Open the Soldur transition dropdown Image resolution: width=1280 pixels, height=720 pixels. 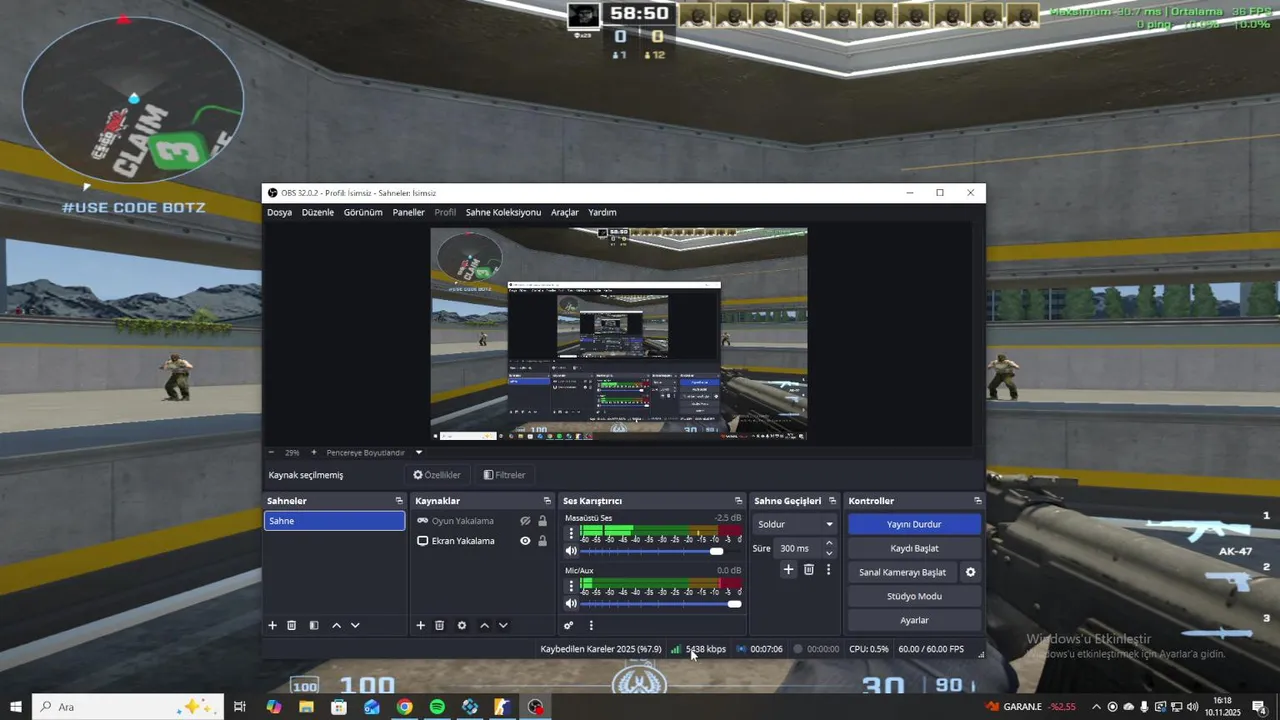(x=795, y=524)
